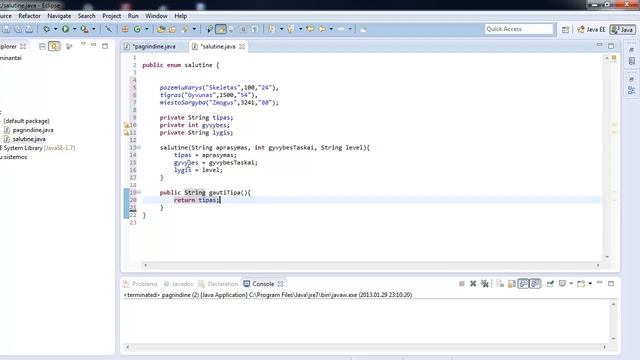
Task: Open the Run button dropdown arrow
Action: coord(74,29)
